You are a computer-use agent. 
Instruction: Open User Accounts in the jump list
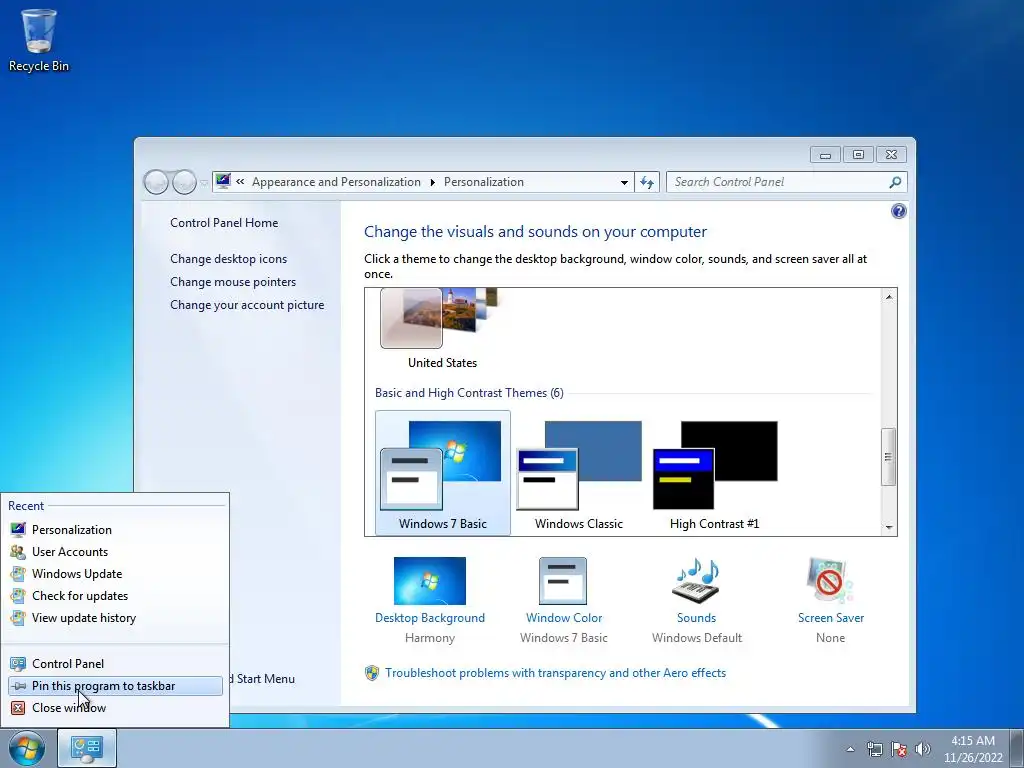point(115,552)
